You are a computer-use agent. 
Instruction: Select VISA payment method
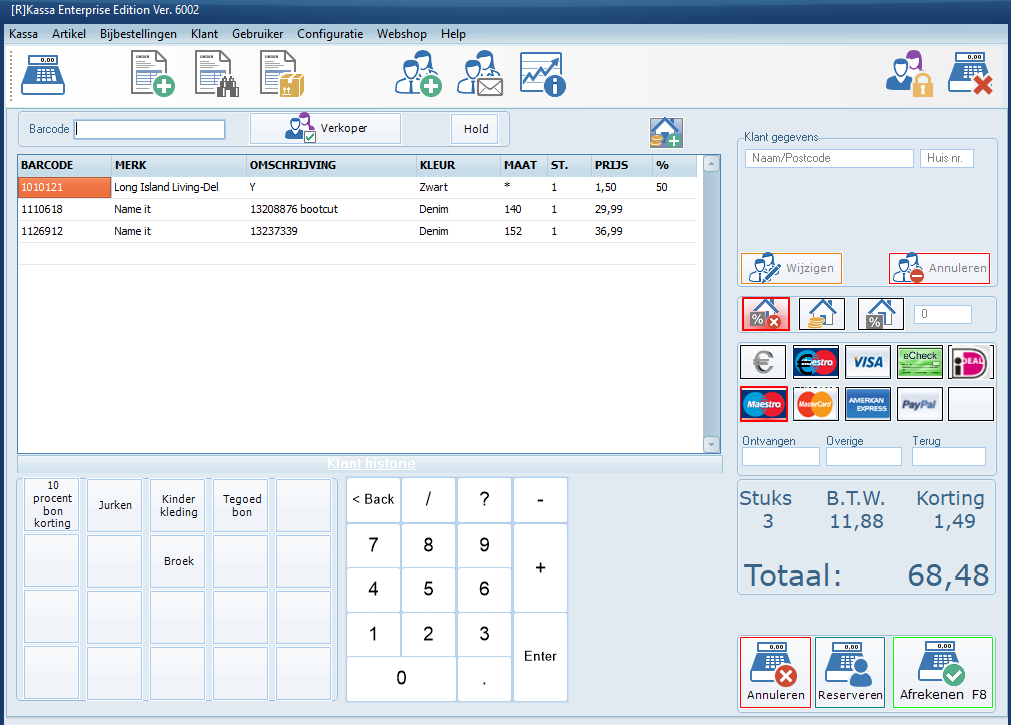pyautogui.click(x=867, y=362)
